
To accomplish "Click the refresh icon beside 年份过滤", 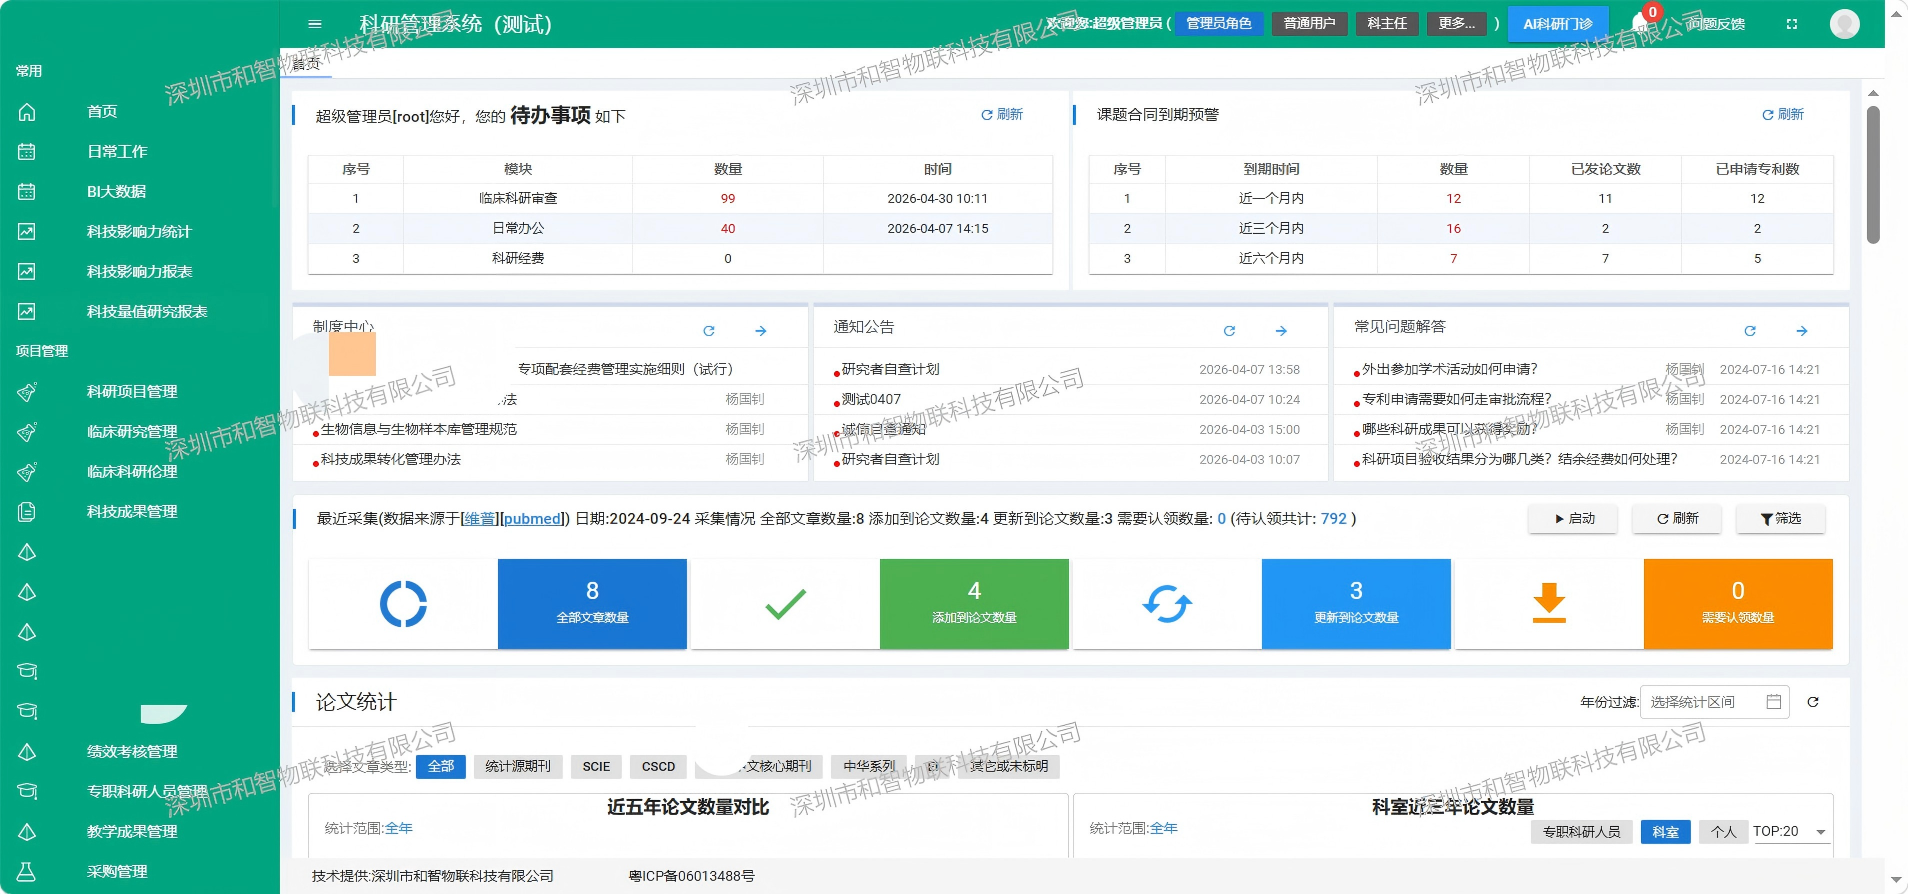I will click(1813, 702).
